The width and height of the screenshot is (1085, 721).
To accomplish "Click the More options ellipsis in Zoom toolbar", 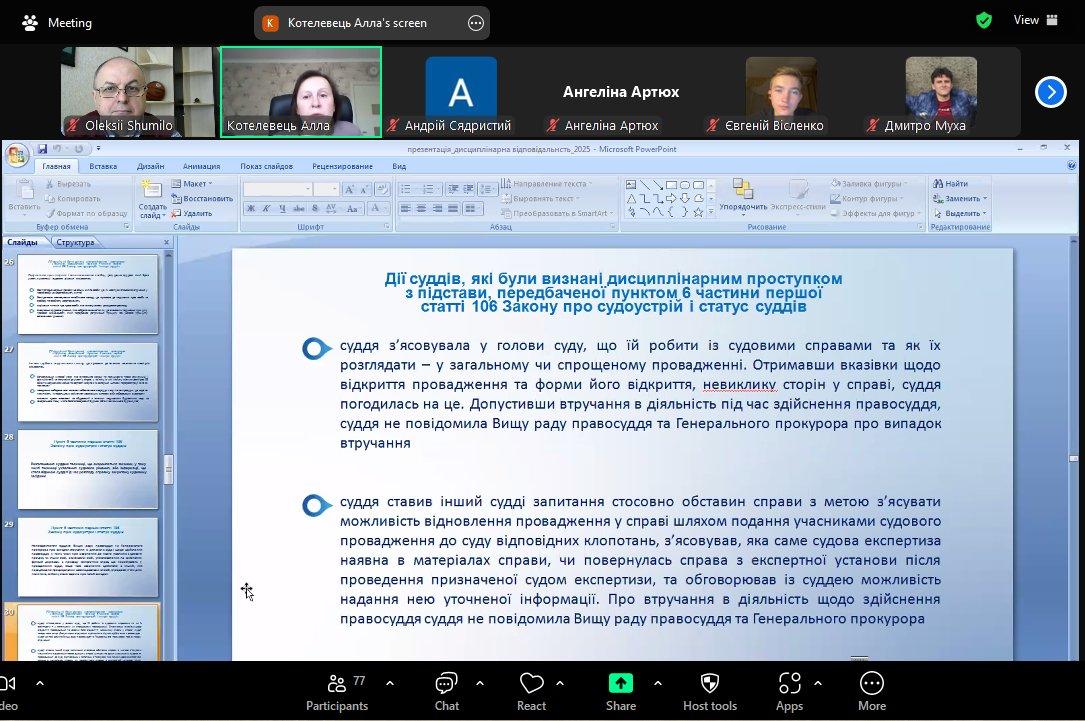I will pyautogui.click(x=872, y=691).
